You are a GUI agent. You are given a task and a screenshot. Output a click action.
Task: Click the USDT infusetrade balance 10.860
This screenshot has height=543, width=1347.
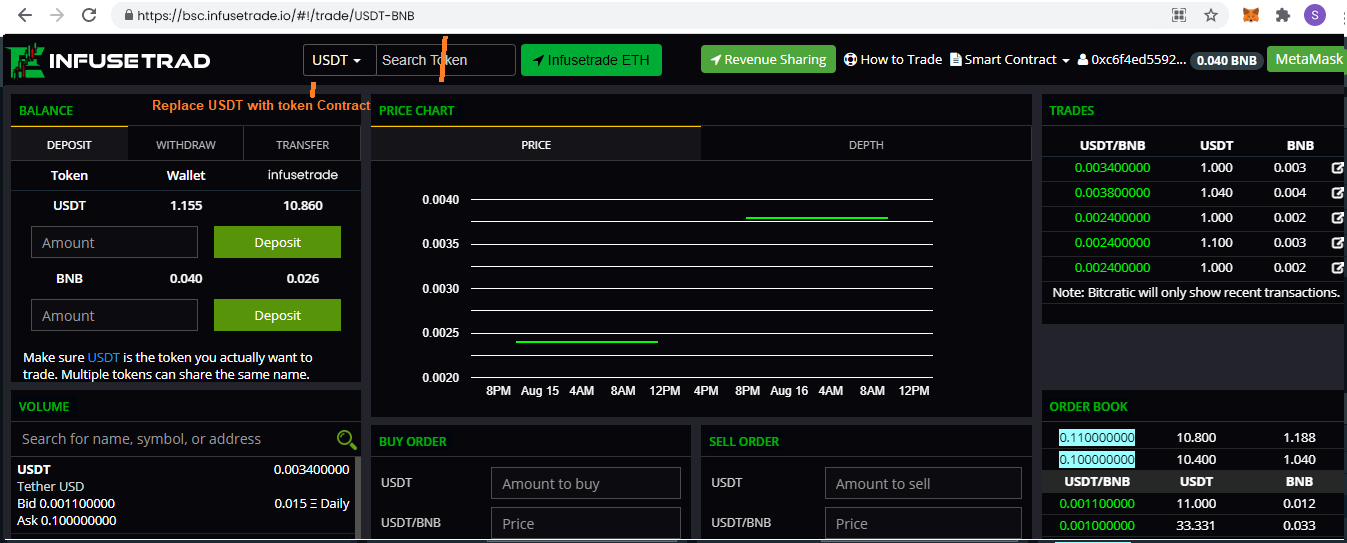point(303,205)
